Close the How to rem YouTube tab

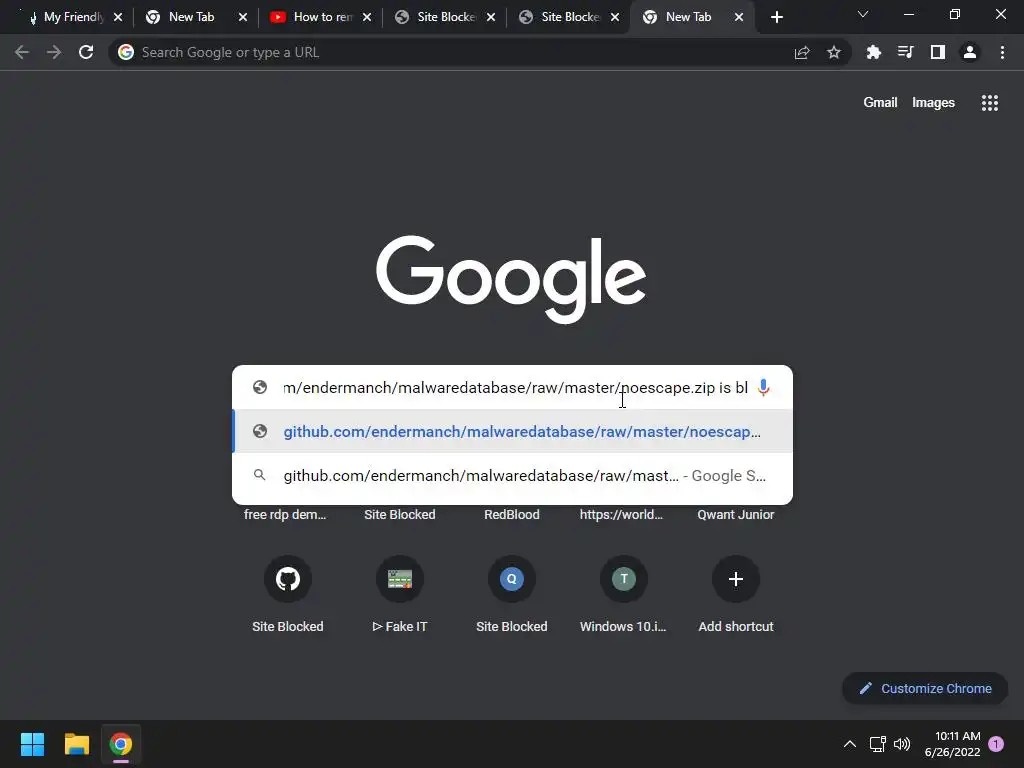coord(367,17)
